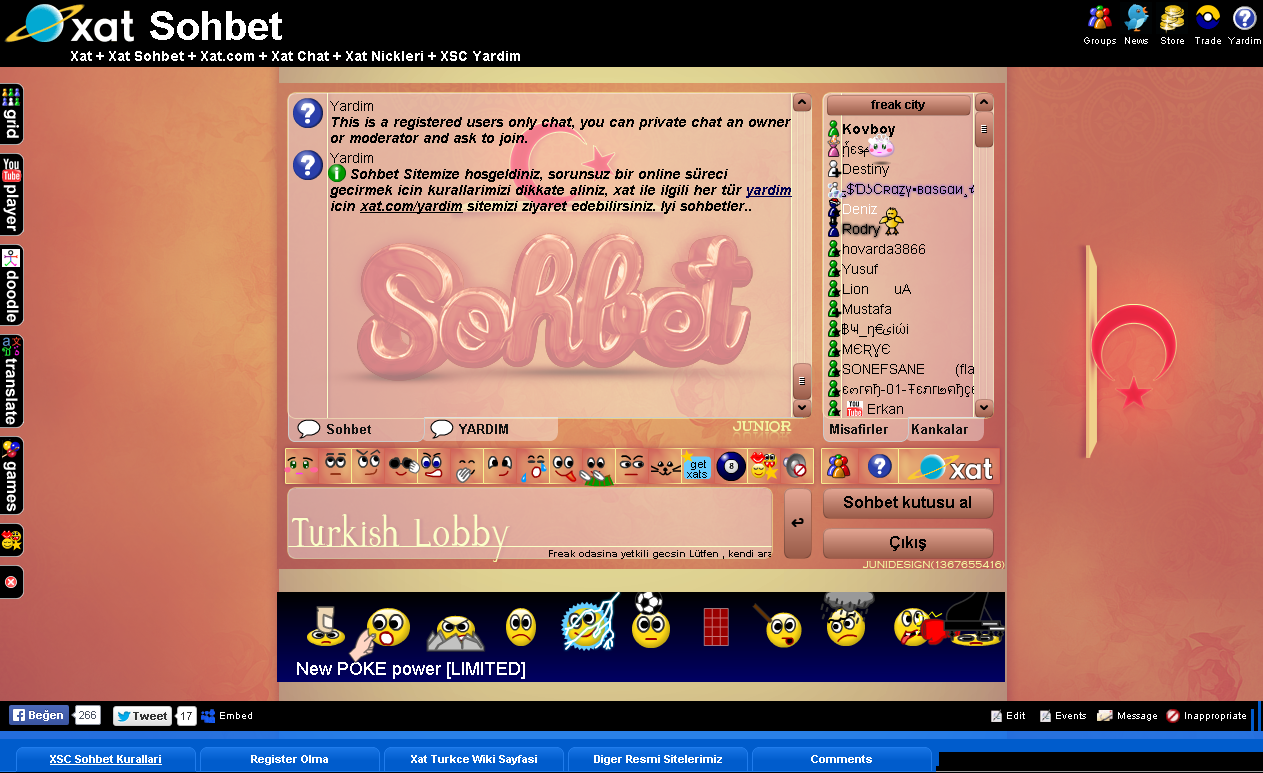Report via the Inappropriate link
This screenshot has width=1263, height=773.
[1207, 716]
